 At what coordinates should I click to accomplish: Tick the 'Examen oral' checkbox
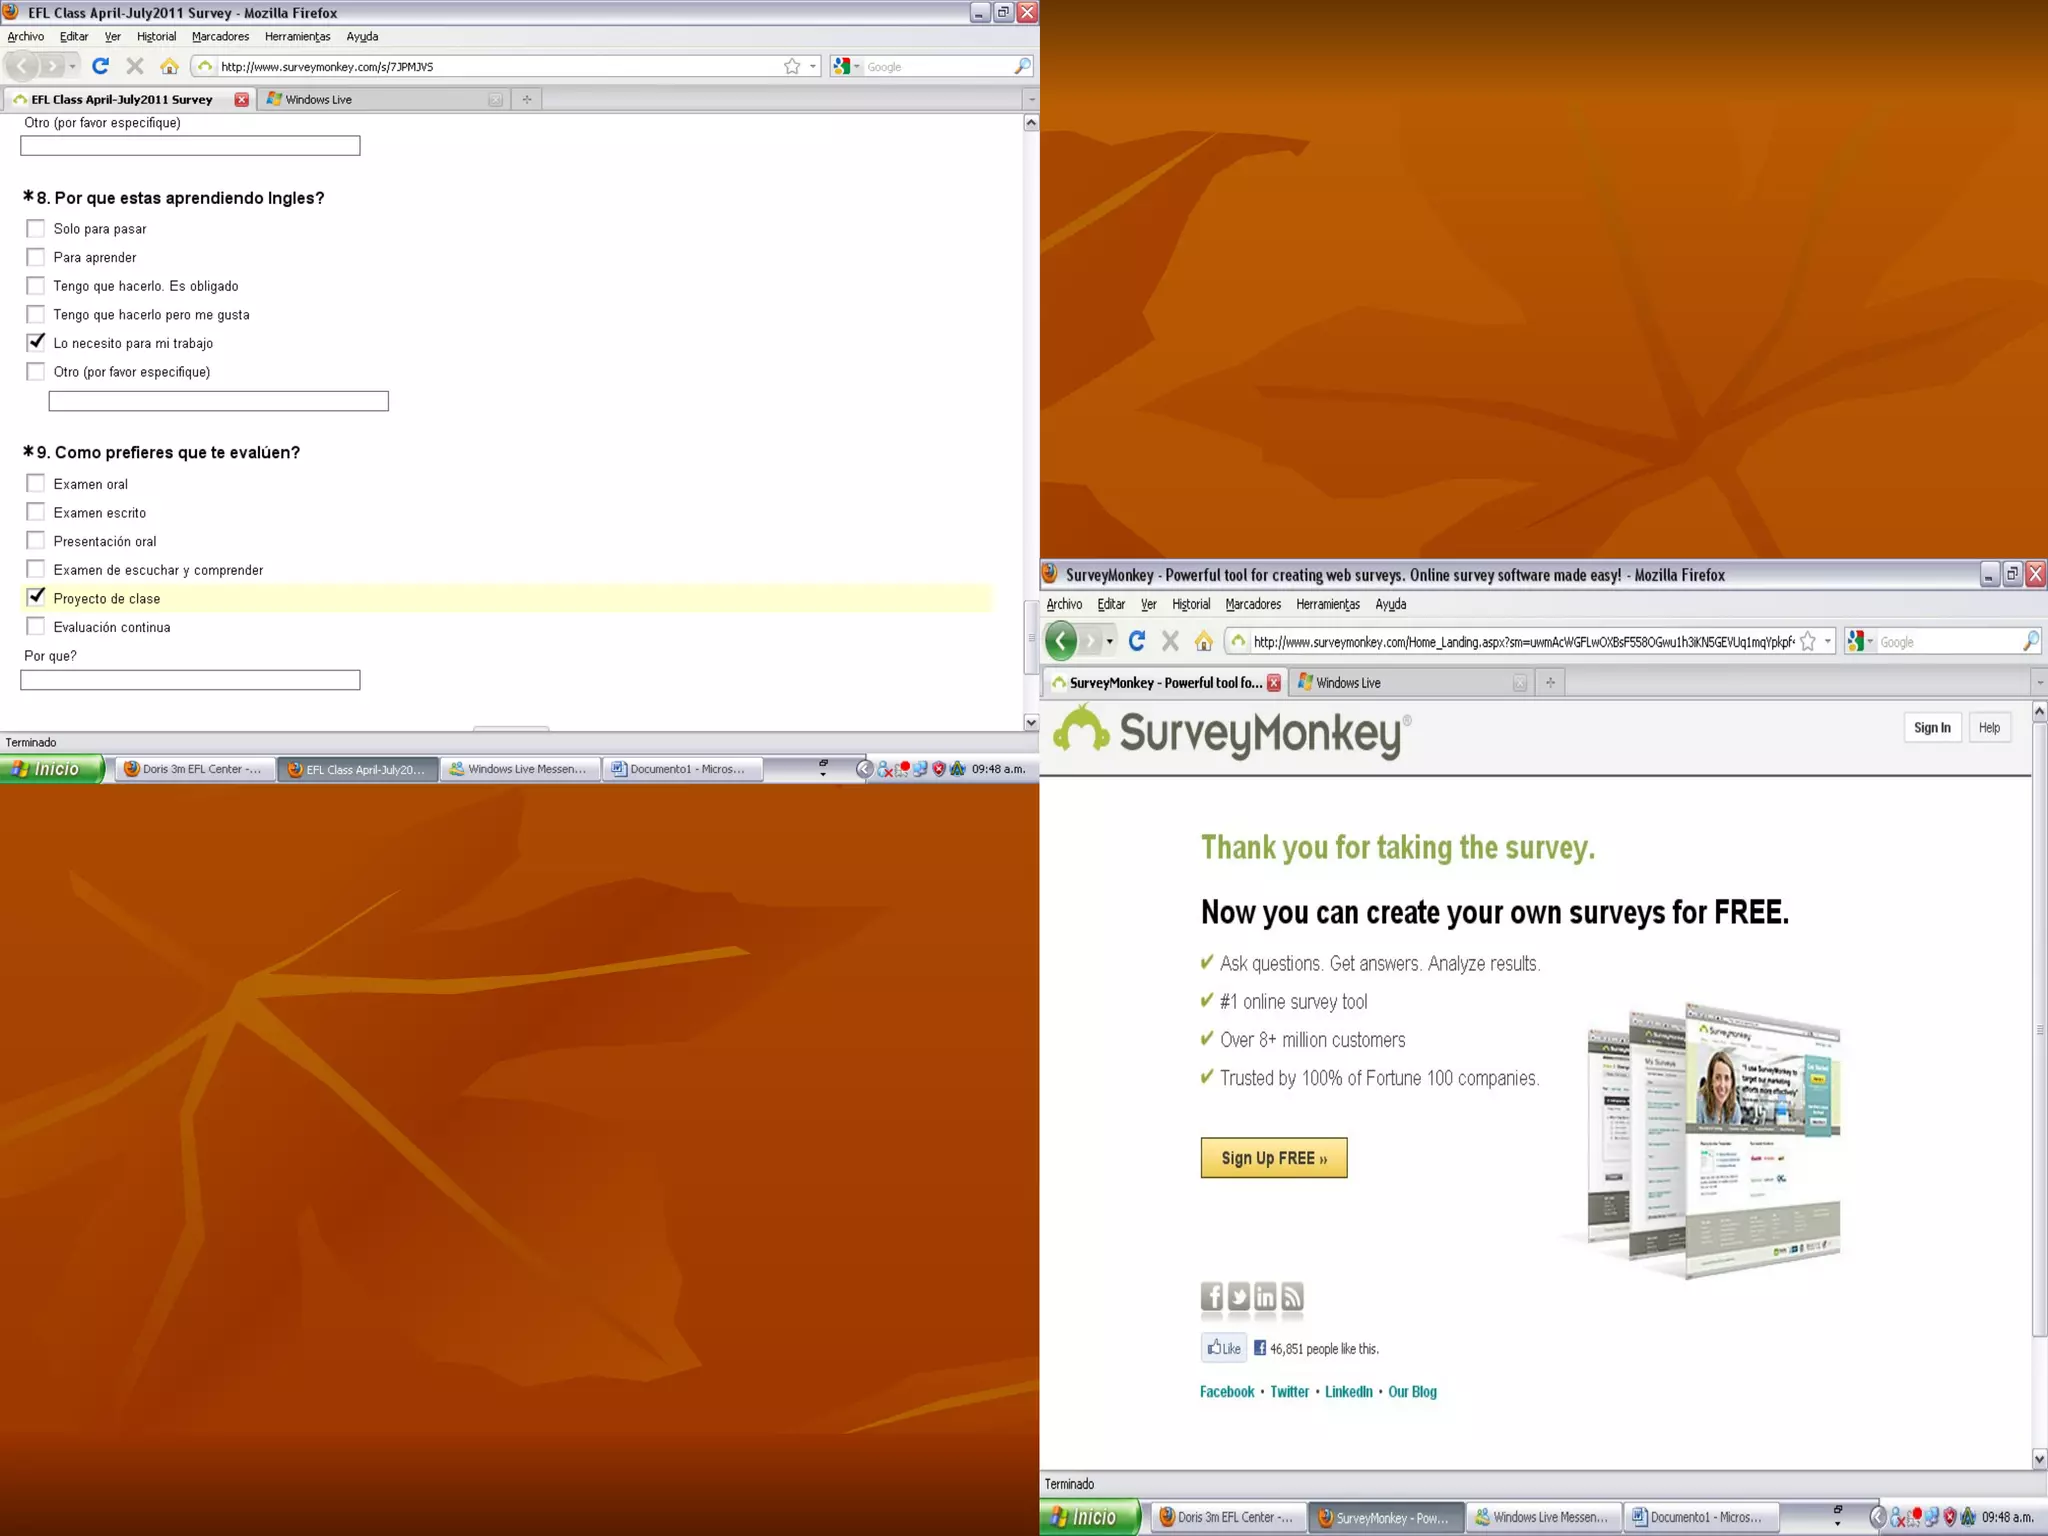point(36,483)
